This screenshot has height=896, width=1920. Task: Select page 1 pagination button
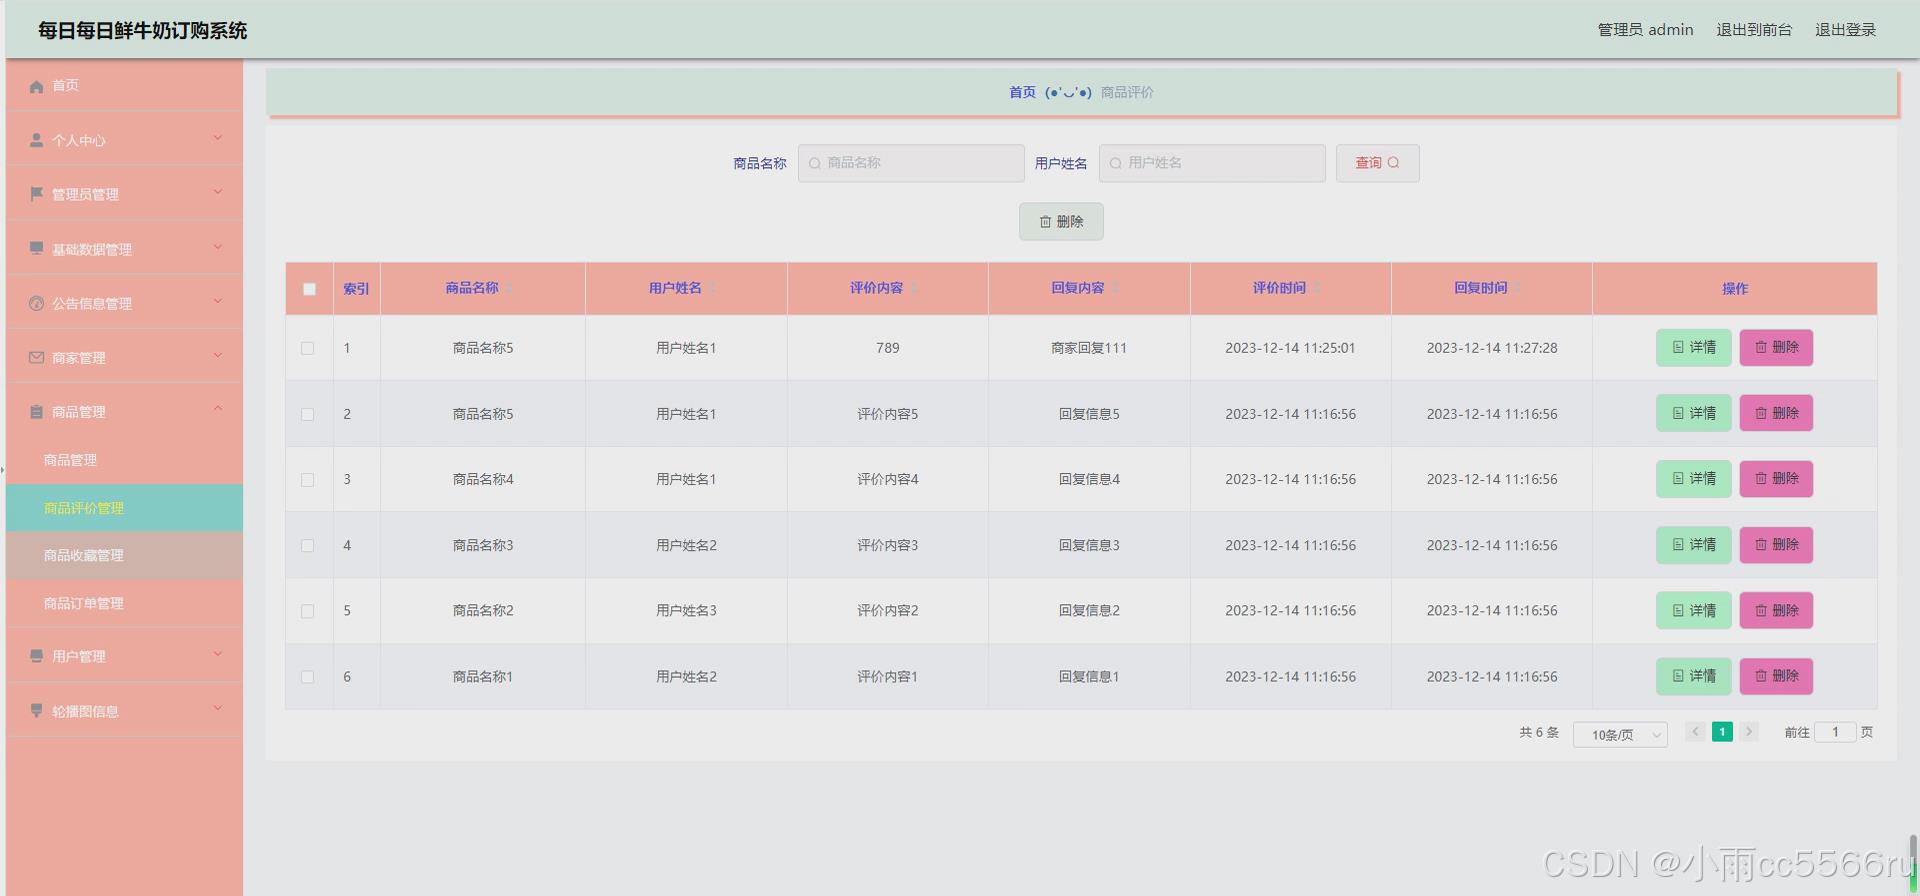click(1722, 732)
